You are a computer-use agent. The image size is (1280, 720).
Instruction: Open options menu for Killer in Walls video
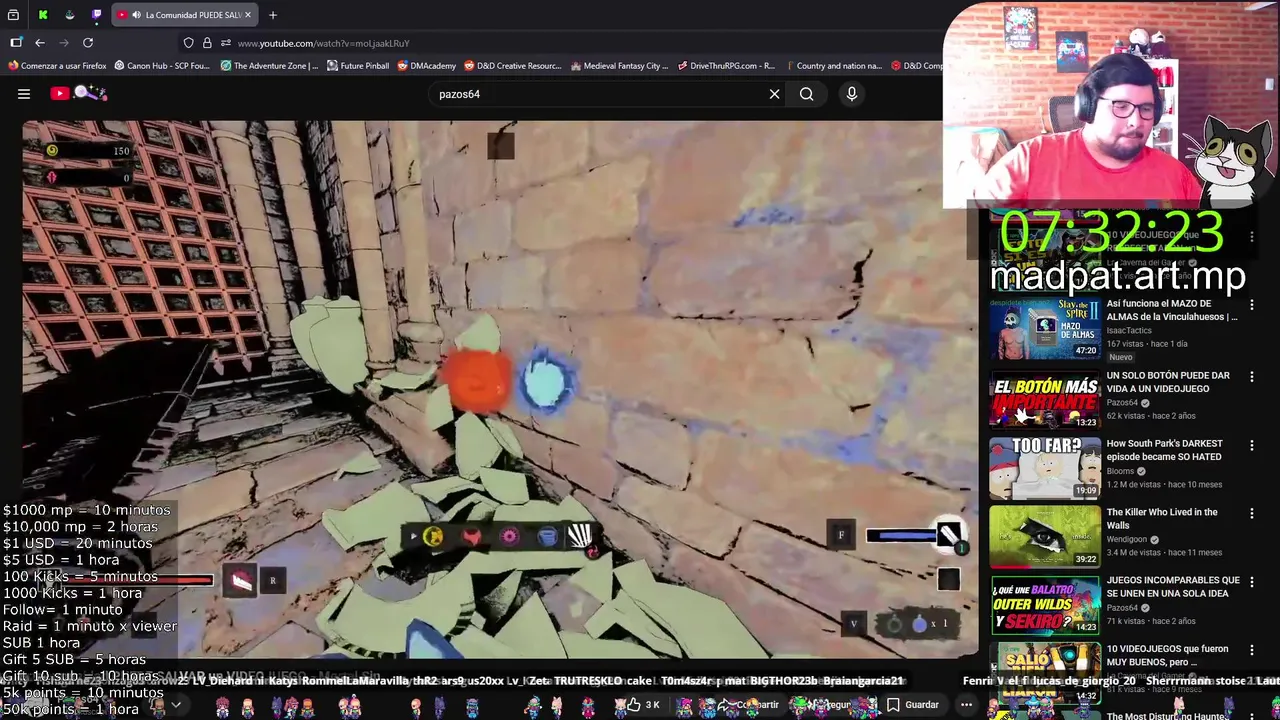(1251, 513)
